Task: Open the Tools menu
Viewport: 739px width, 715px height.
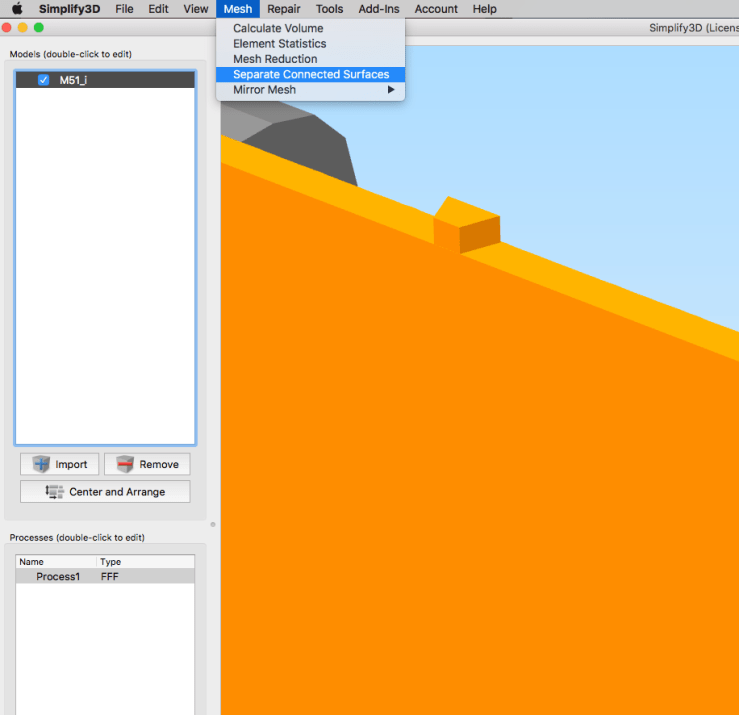Action: (x=329, y=9)
